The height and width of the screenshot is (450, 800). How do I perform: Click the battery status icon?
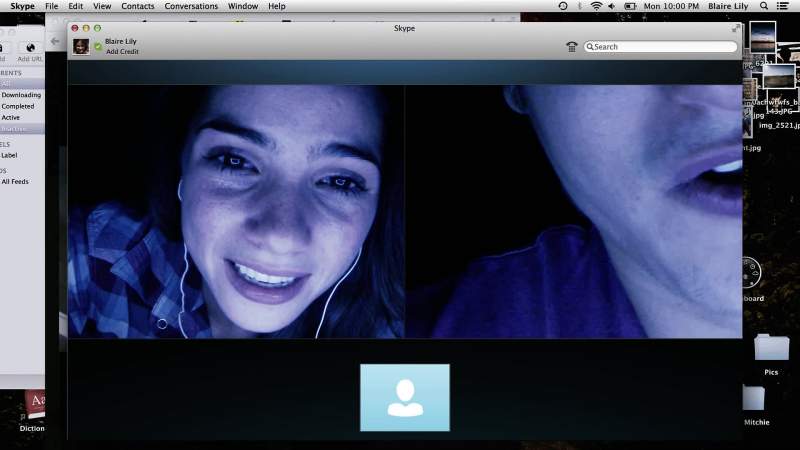click(630, 6)
